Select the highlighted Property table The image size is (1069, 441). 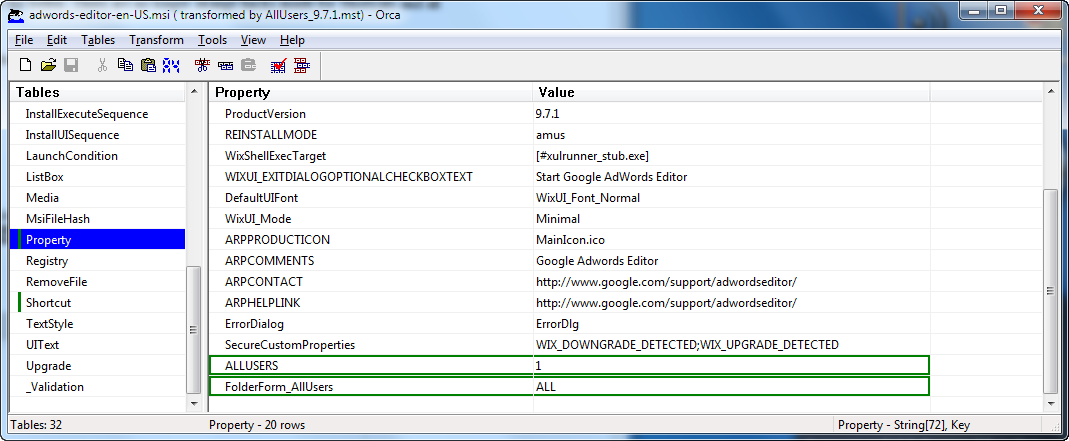tap(97, 240)
